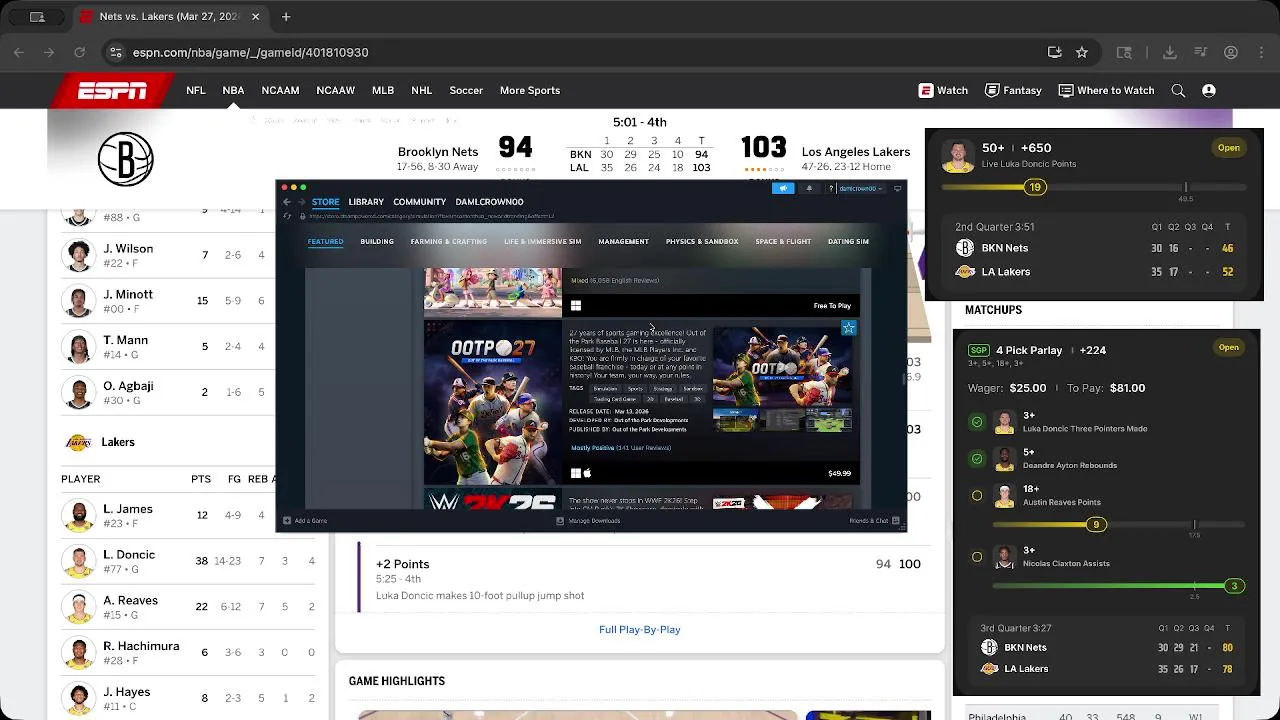Open the COMMUNITY tab in Steam window

click(419, 202)
